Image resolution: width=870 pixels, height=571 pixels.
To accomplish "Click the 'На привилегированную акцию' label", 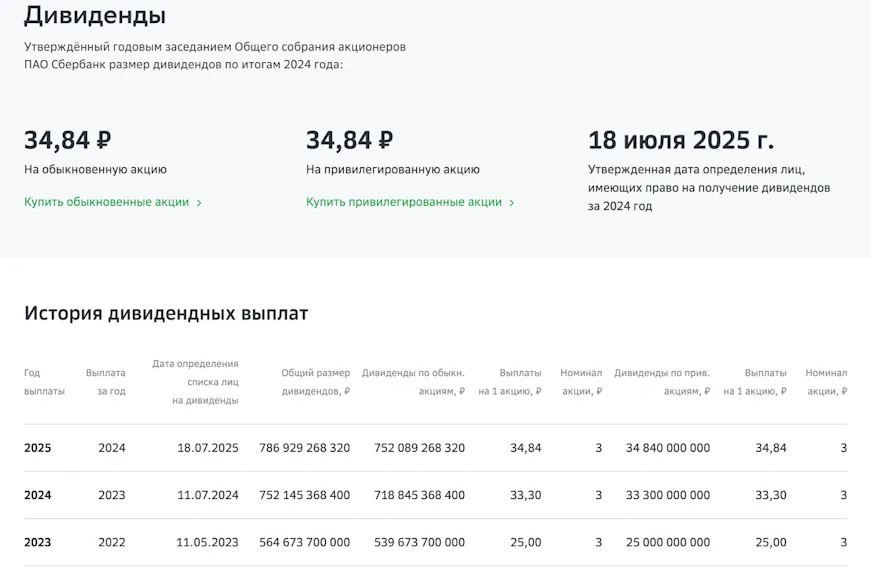I will [393, 169].
